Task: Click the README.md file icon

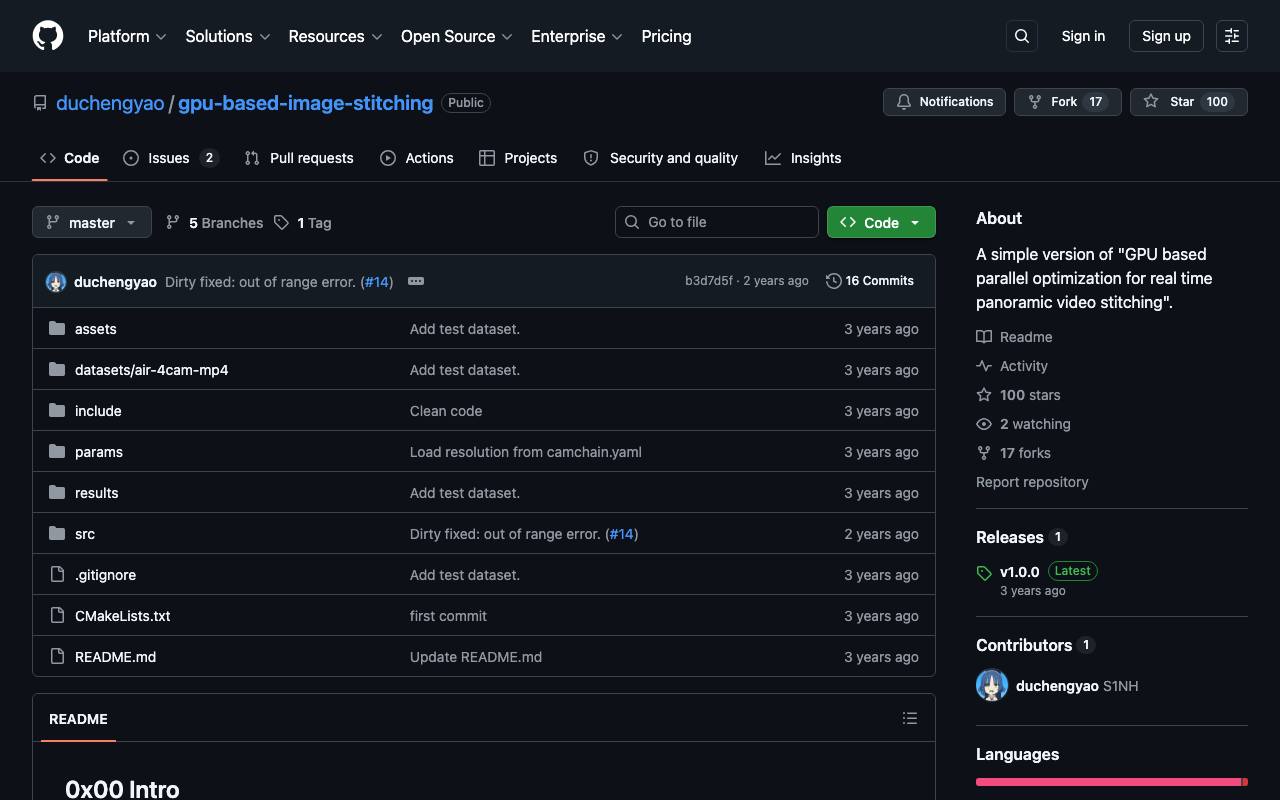Action: click(57, 657)
